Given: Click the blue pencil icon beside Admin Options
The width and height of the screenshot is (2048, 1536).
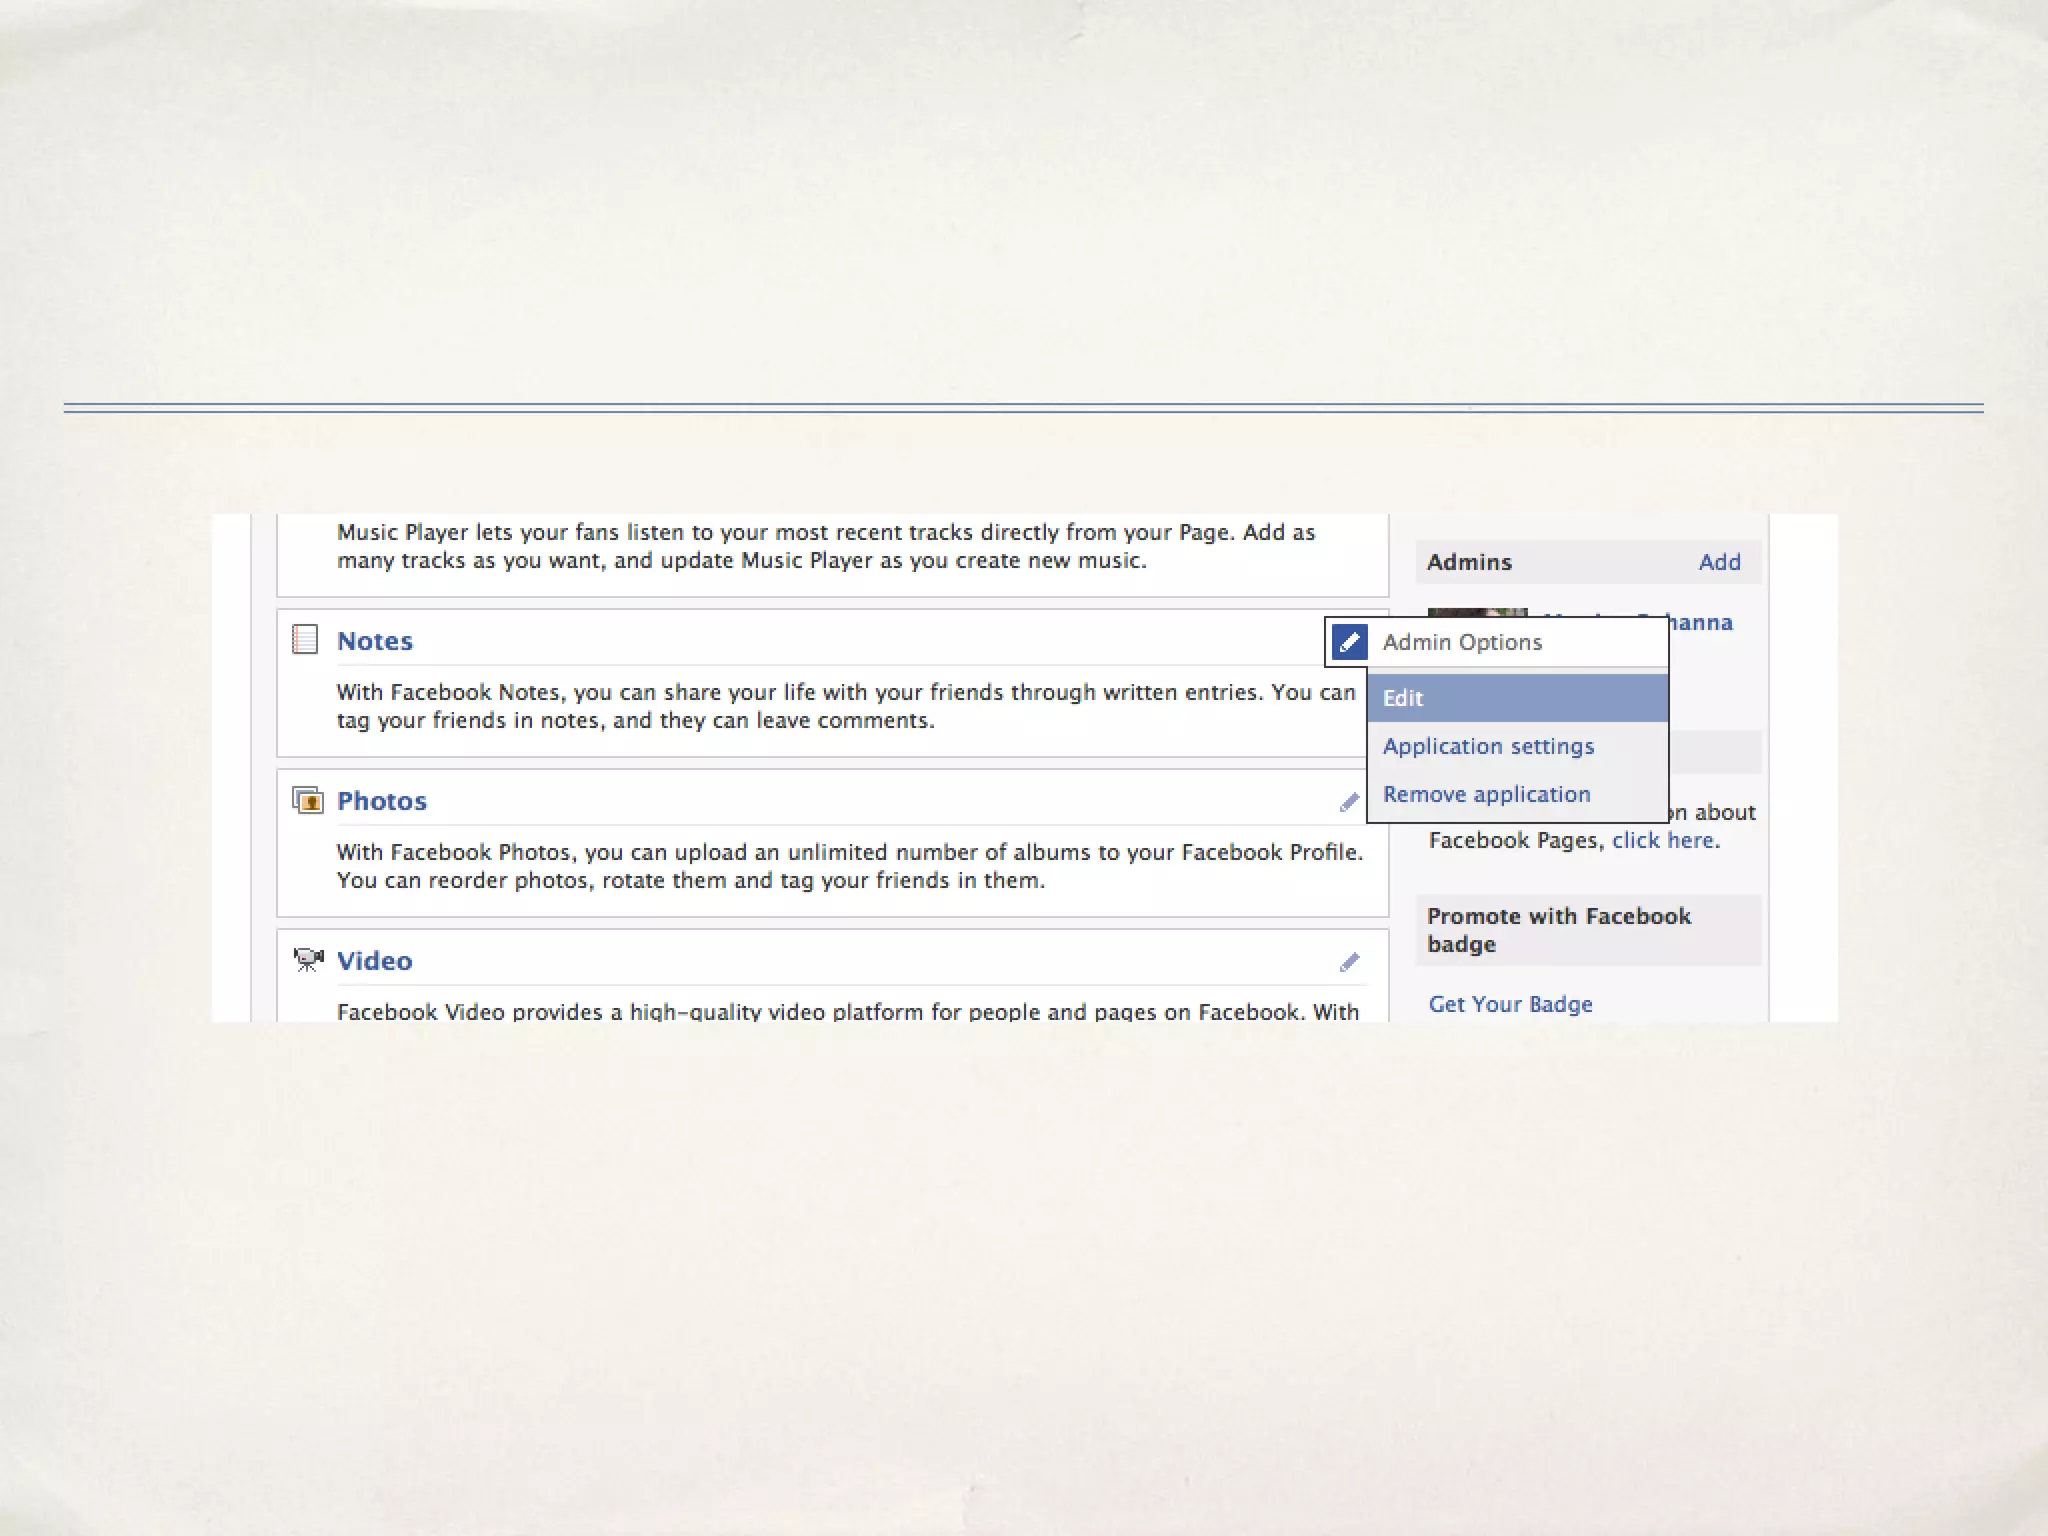Looking at the screenshot, I should tap(1349, 642).
